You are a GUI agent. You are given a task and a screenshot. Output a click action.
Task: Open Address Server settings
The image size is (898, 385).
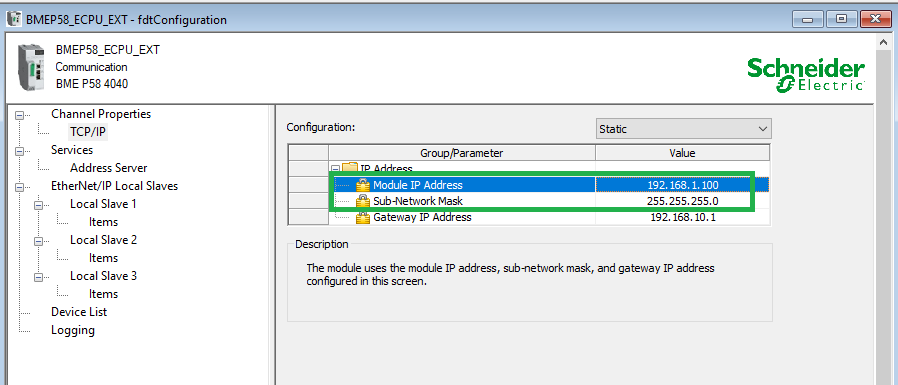point(108,168)
